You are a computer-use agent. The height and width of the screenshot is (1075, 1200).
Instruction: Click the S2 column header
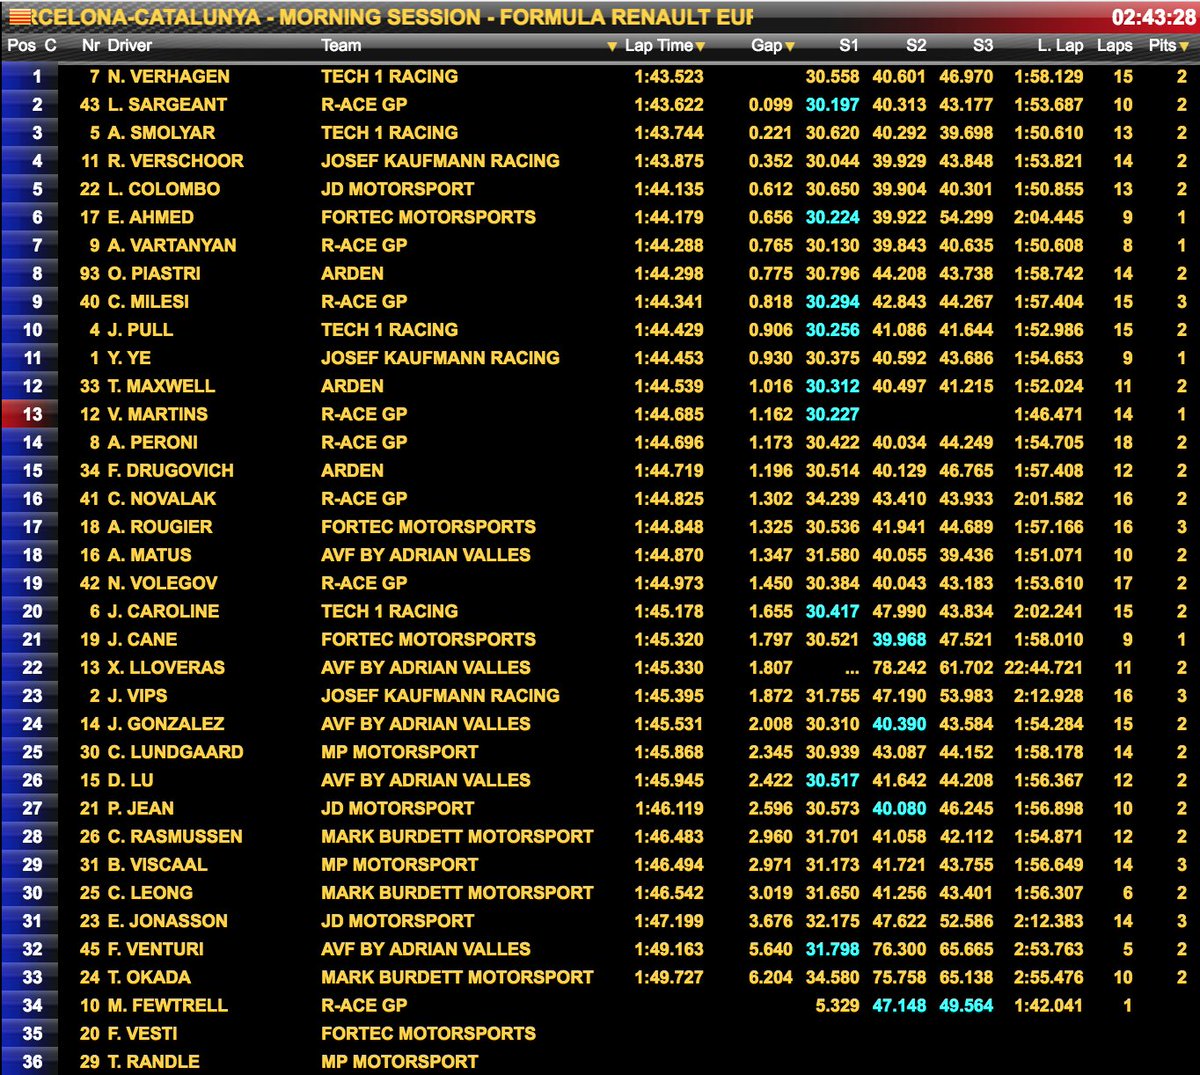coord(916,45)
